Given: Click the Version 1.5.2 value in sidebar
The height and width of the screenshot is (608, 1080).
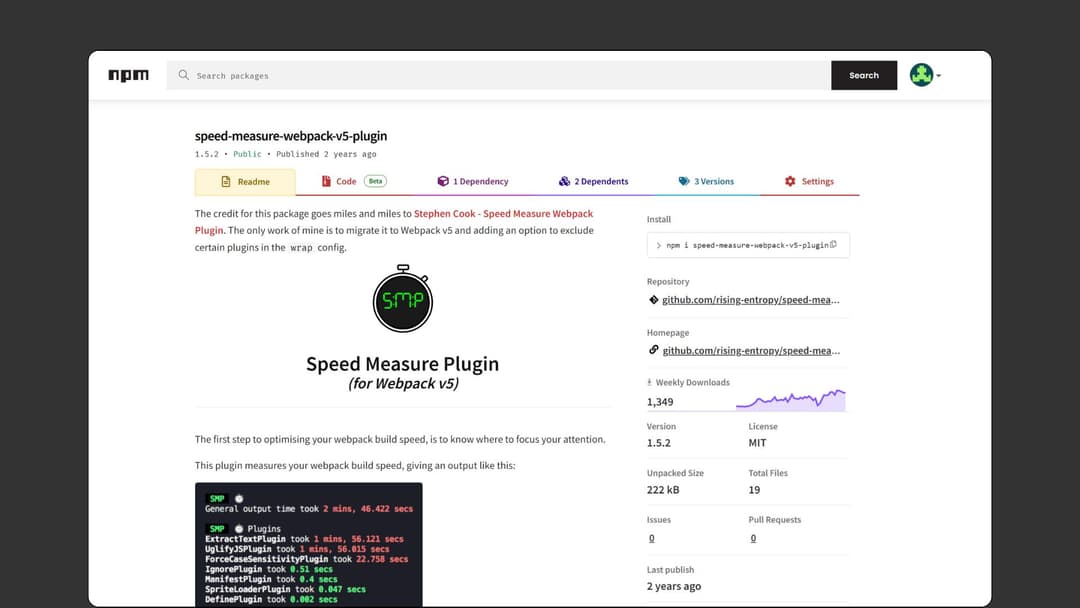Looking at the screenshot, I should [658, 443].
